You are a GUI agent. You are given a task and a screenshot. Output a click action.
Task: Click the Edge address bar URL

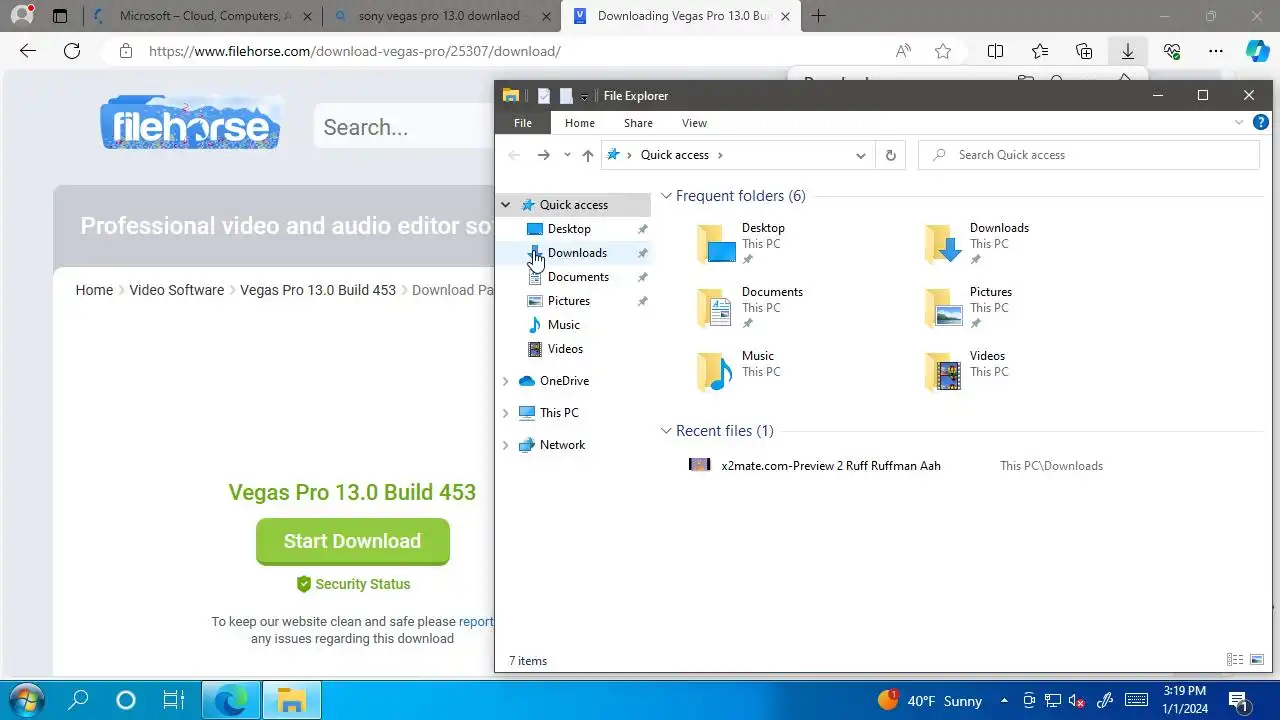(x=355, y=51)
